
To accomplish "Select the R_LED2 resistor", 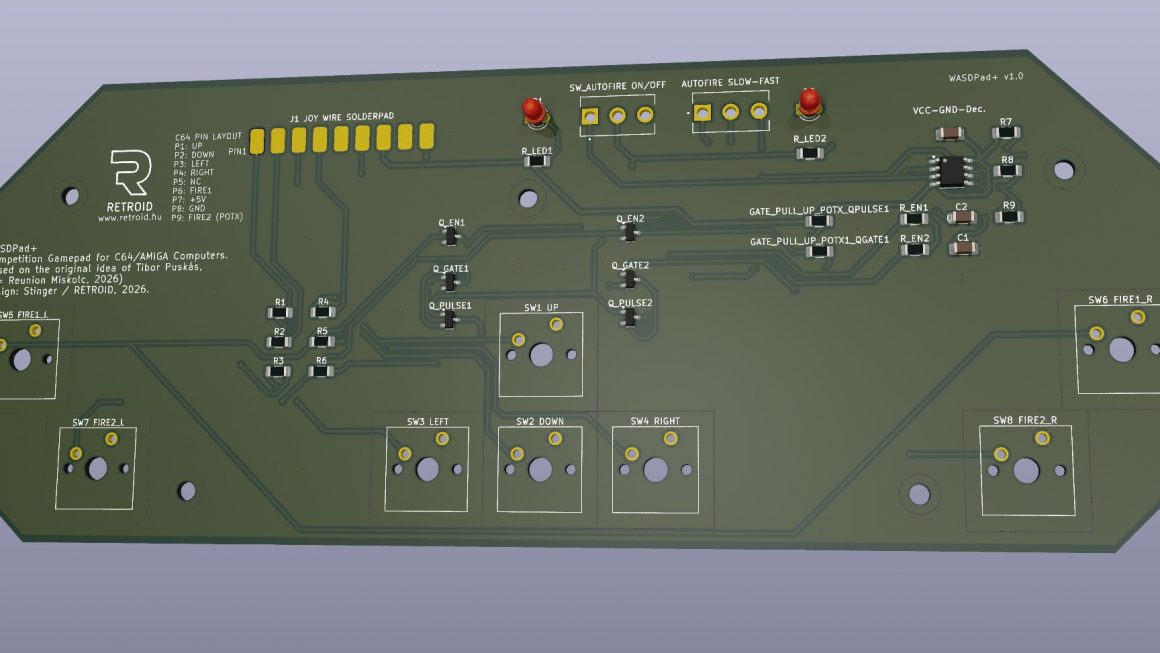I will coord(809,153).
